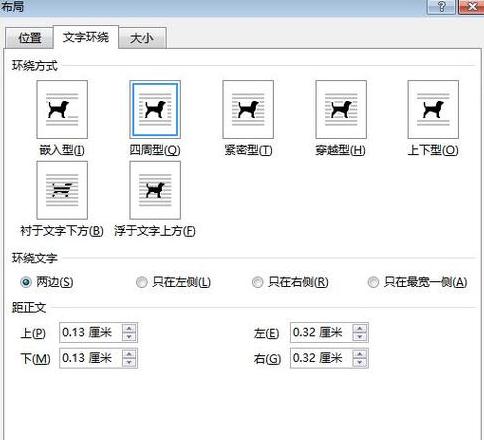Increase the 上 top distance with up arrow
The width and height of the screenshot is (484, 440).
click(x=129, y=328)
